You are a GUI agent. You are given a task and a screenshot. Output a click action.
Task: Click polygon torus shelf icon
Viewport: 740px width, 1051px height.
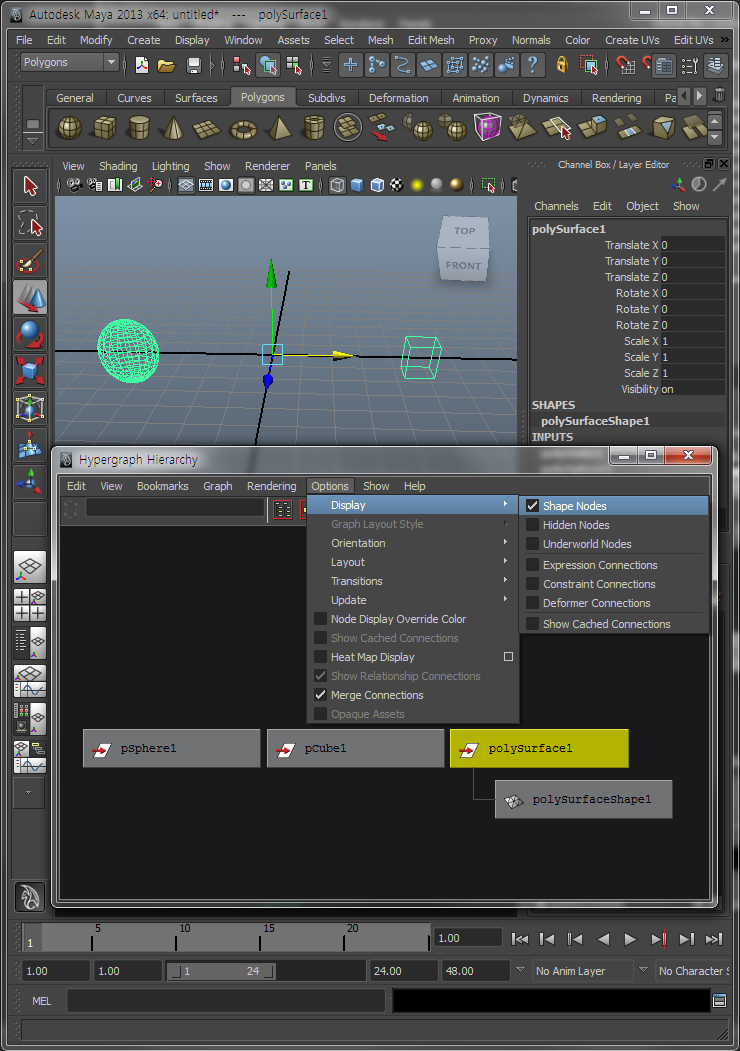coord(243,128)
